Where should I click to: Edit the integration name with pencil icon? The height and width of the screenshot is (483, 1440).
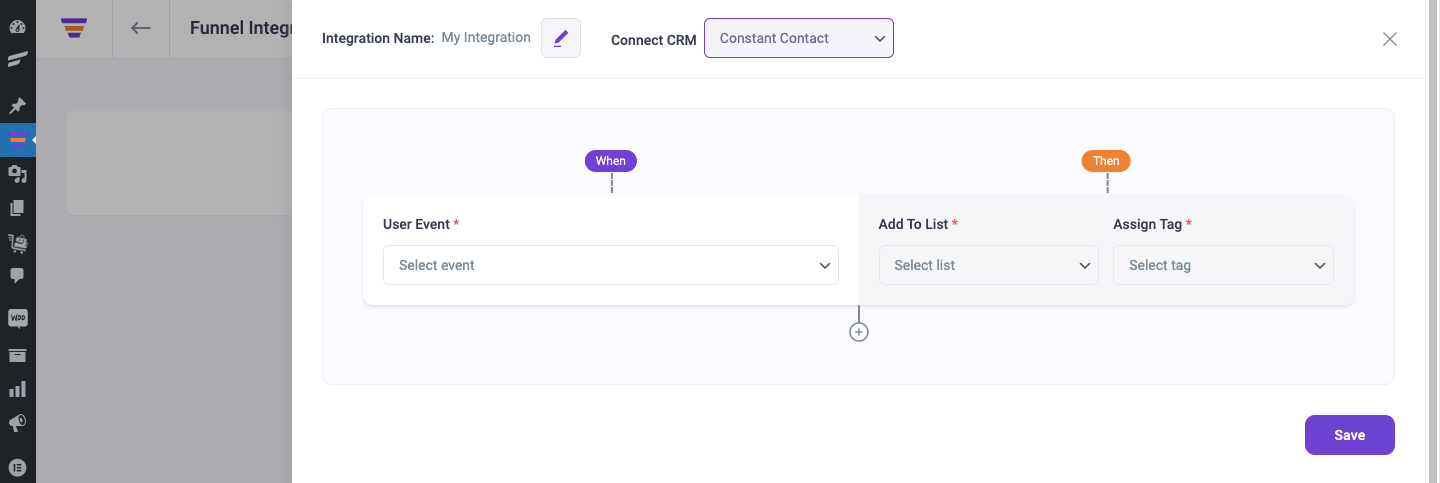tap(561, 38)
